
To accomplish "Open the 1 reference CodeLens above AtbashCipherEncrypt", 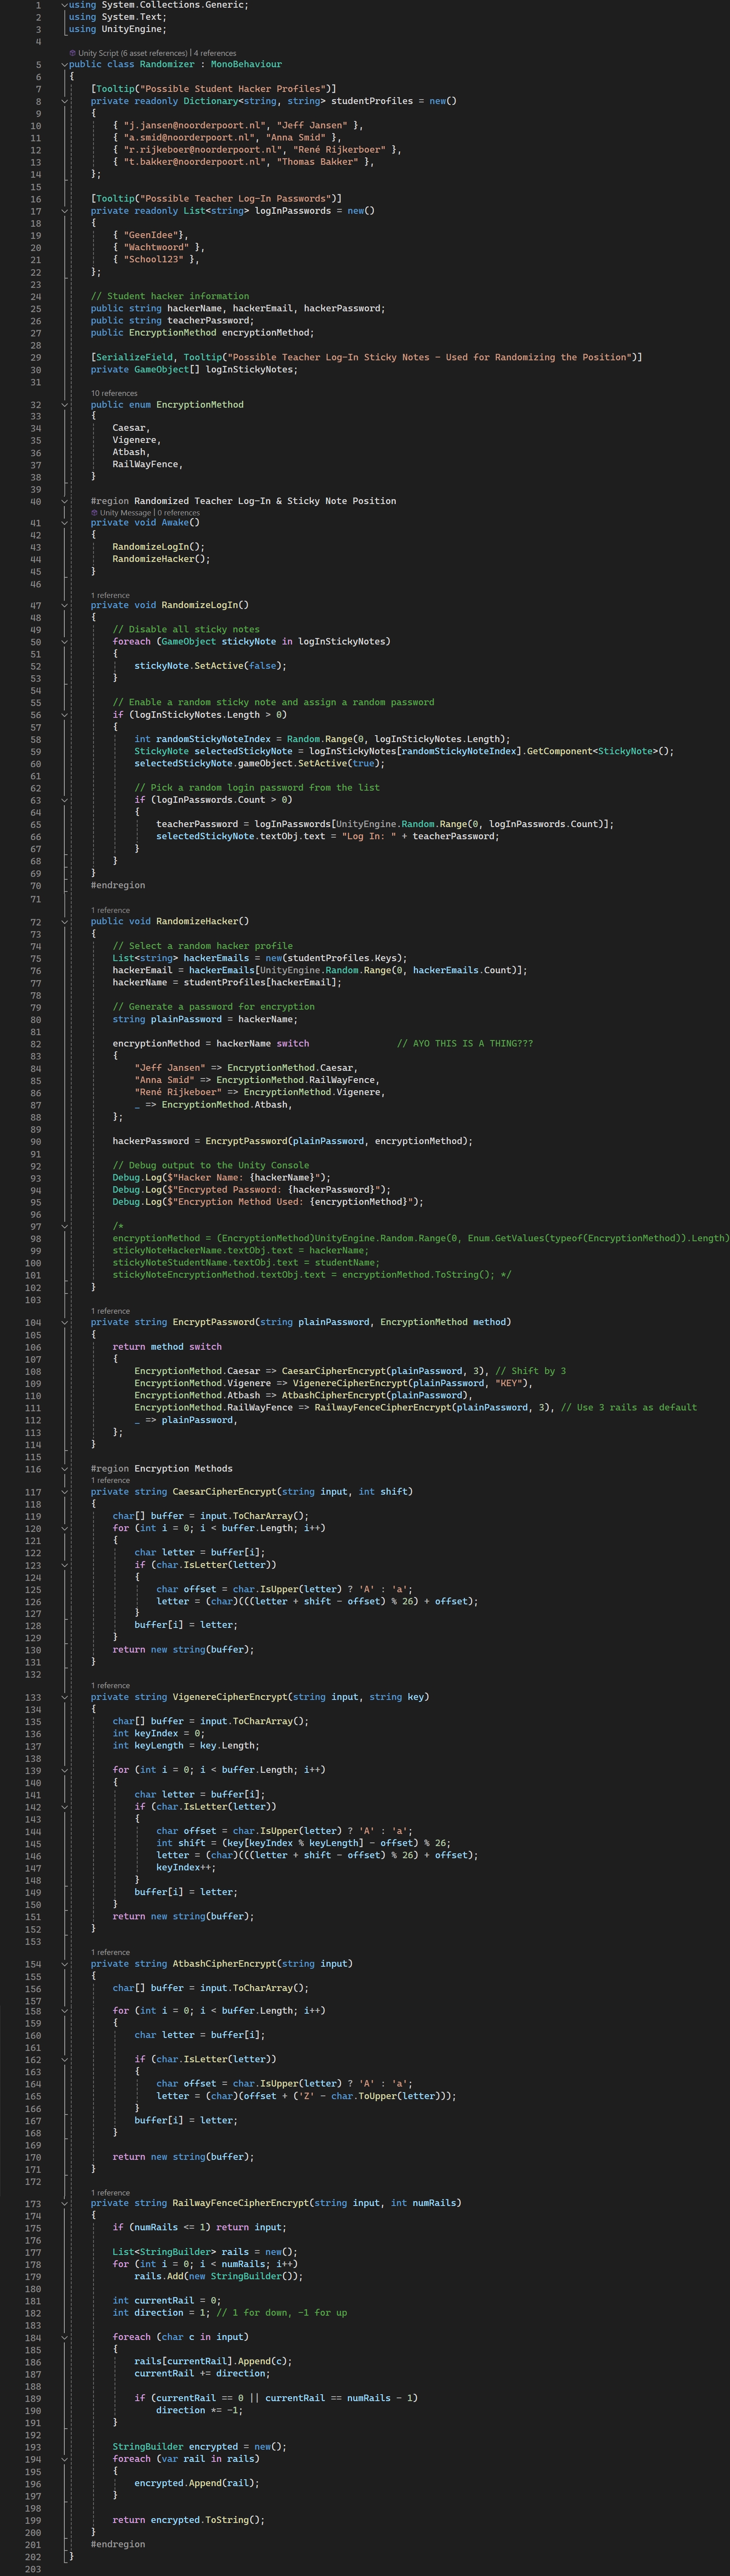I will point(110,1952).
